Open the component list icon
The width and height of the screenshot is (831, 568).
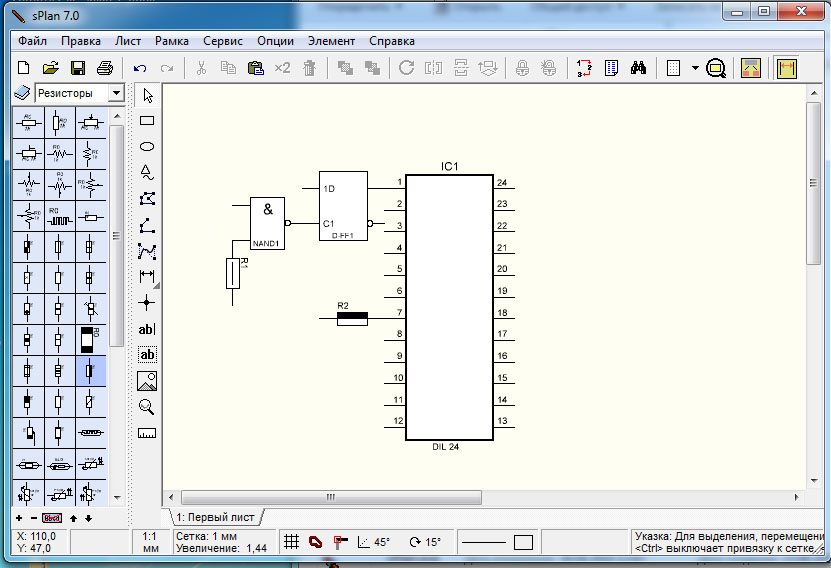pyautogui.click(x=611, y=68)
